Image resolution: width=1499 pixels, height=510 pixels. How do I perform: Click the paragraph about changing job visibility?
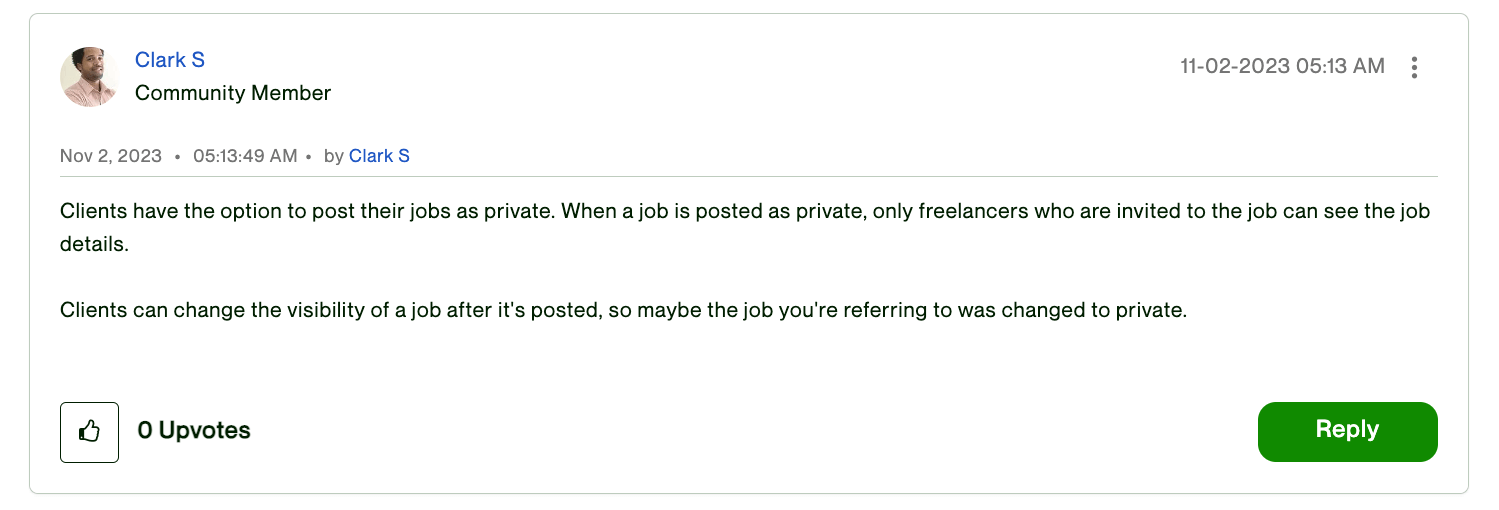point(622,310)
